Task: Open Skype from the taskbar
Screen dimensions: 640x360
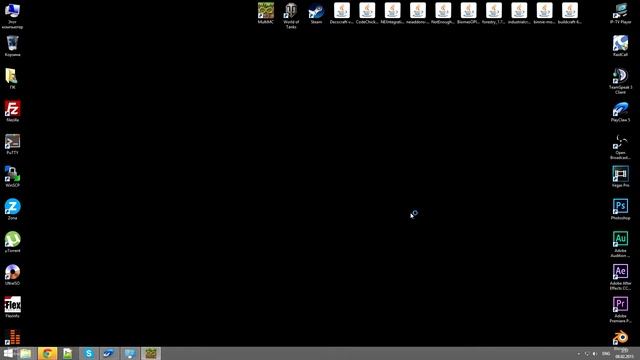Action: click(89, 353)
